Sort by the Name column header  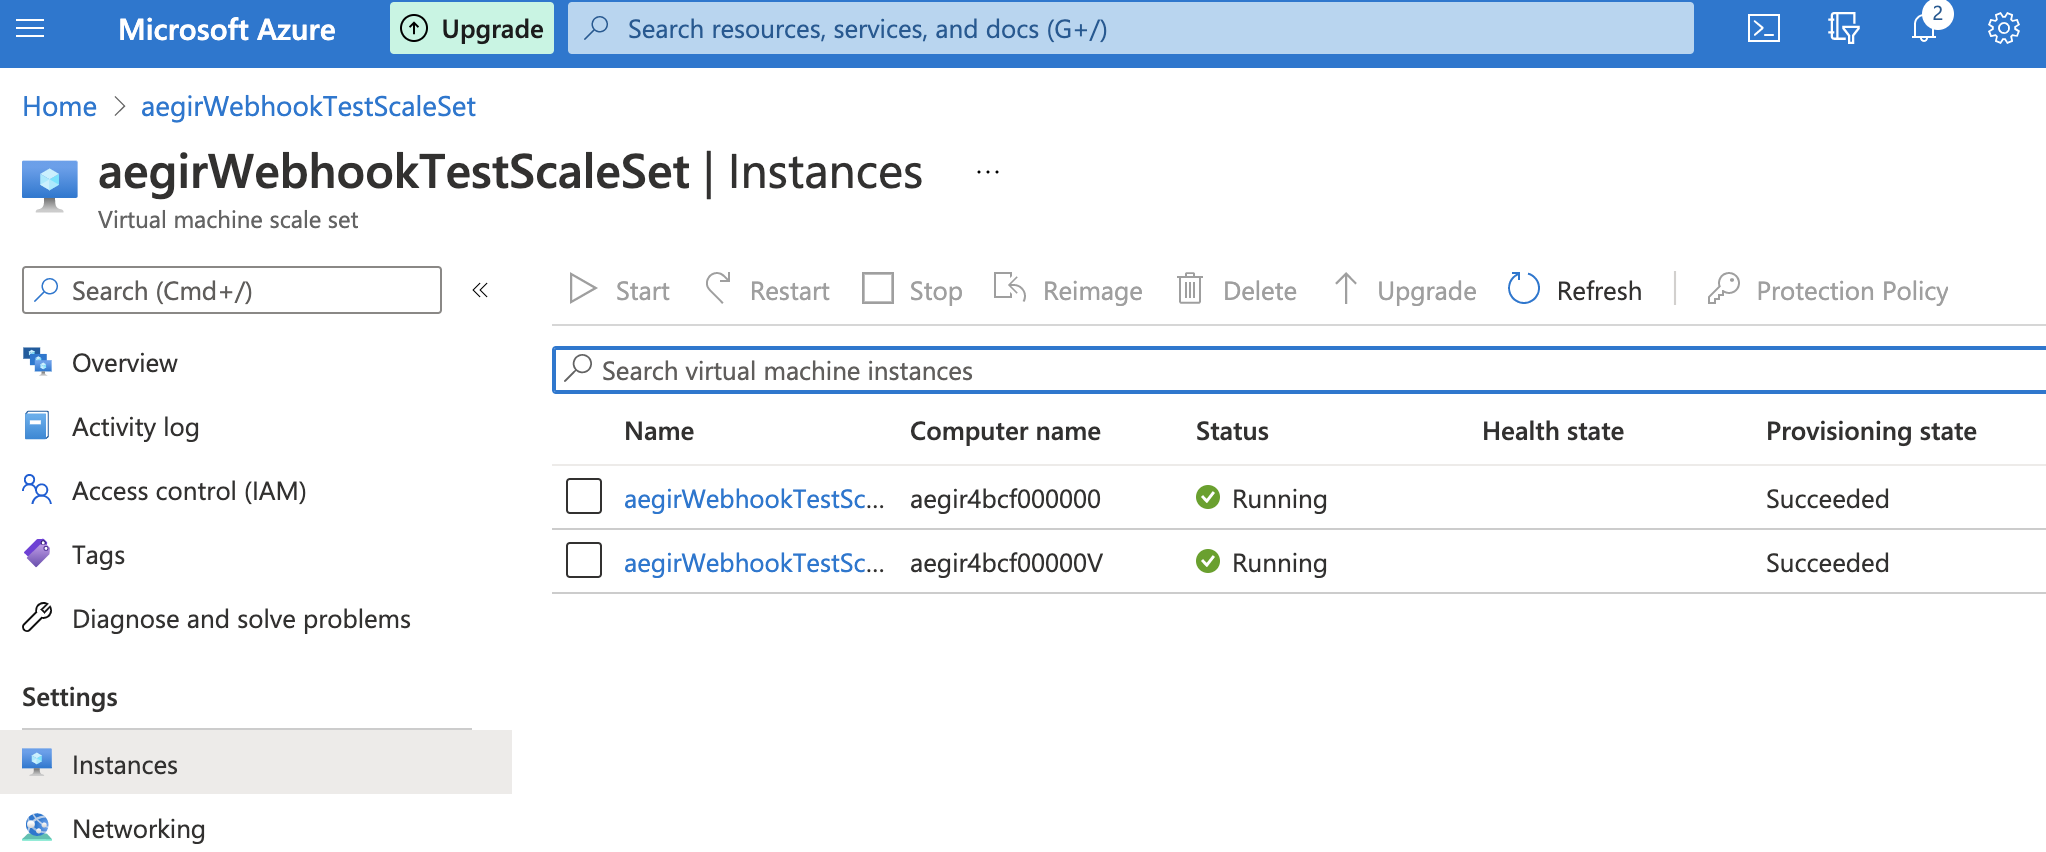click(659, 431)
